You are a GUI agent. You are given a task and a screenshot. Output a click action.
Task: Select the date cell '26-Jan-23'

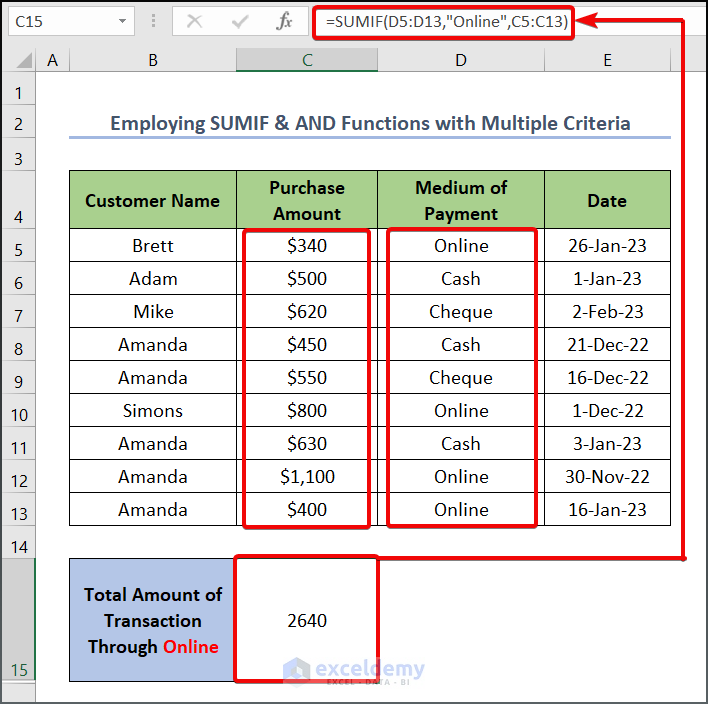point(607,245)
